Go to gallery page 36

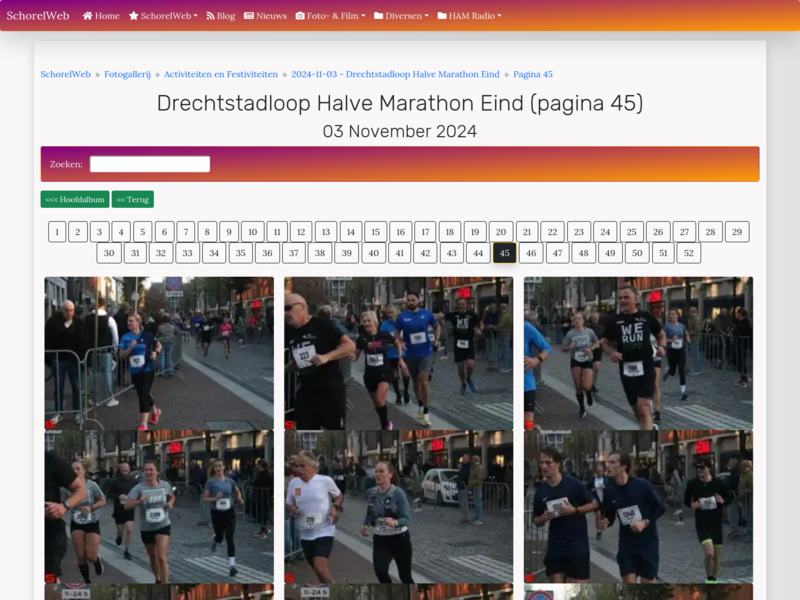pyautogui.click(x=267, y=253)
